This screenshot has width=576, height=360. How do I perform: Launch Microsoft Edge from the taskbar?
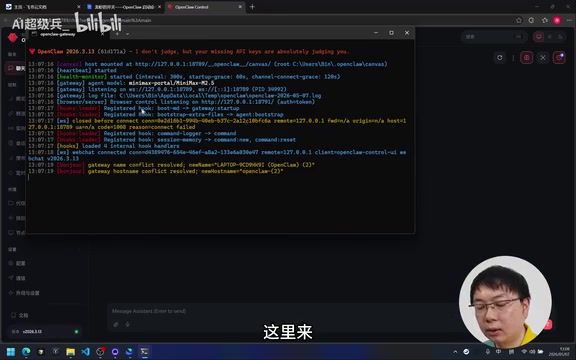click(x=26, y=352)
